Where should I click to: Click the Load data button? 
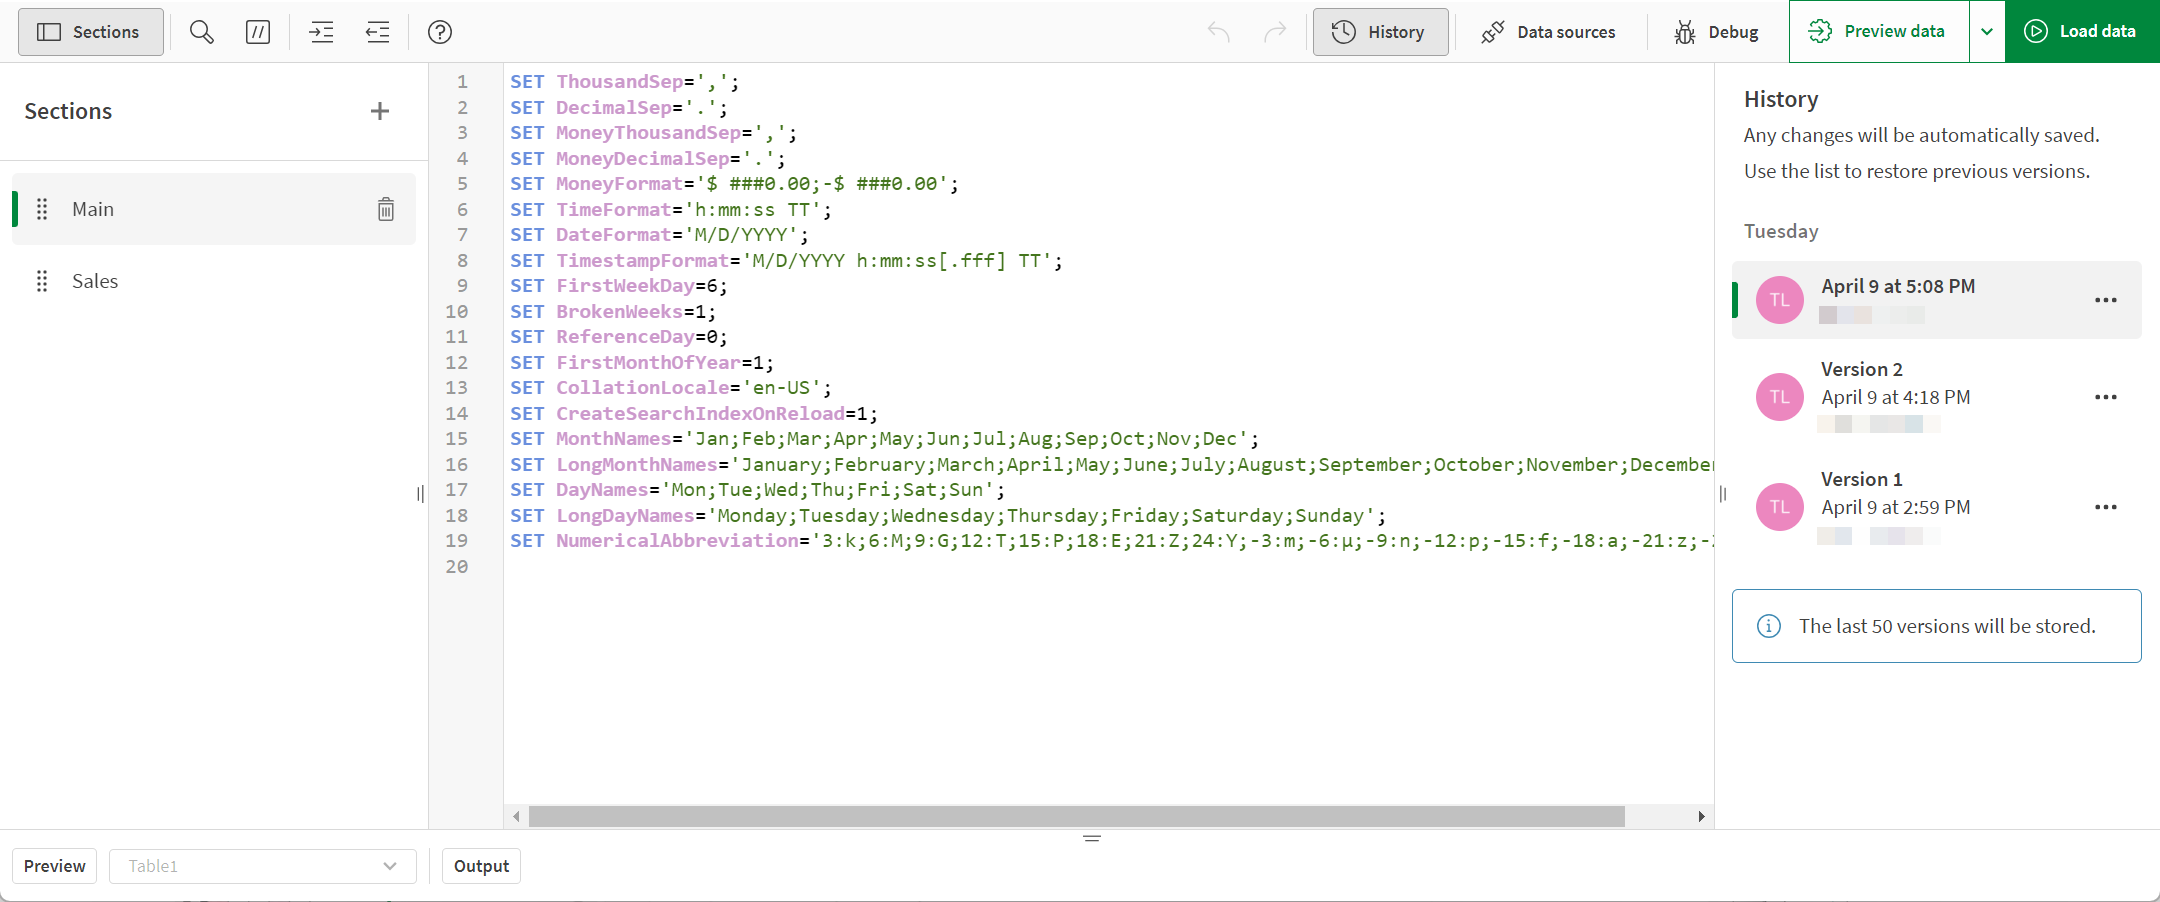pyautogui.click(x=2082, y=32)
